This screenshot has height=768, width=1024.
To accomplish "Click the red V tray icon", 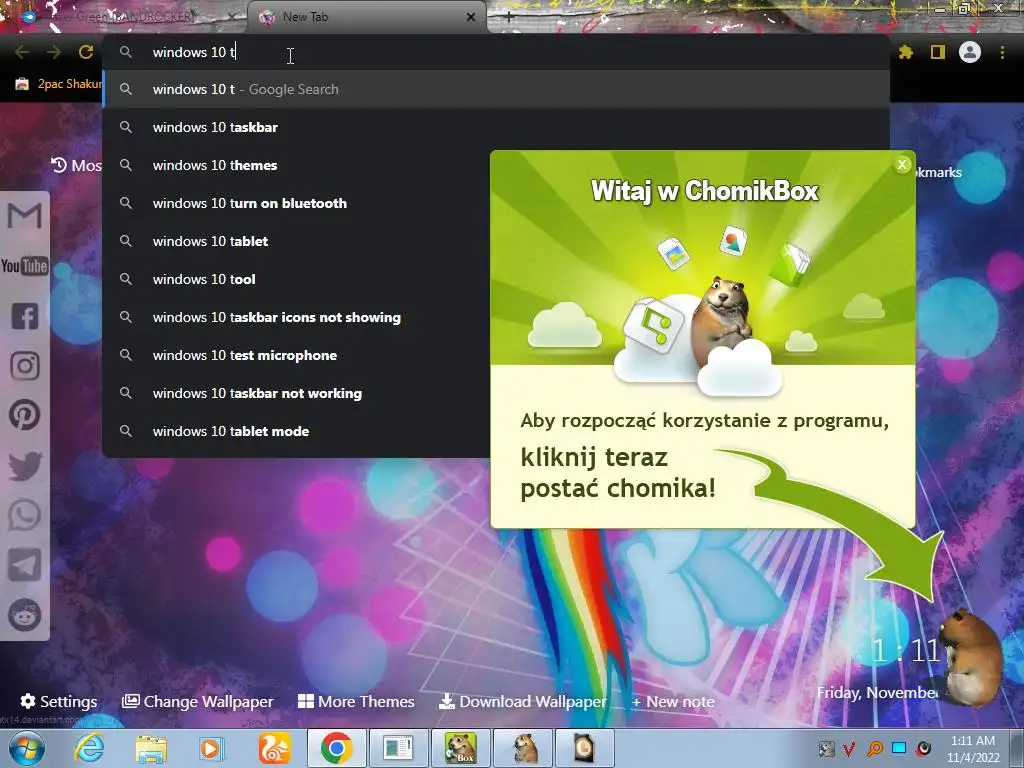I will point(850,748).
